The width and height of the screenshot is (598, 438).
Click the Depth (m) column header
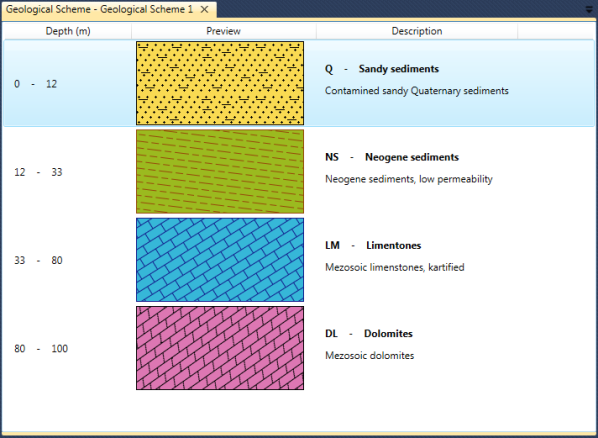[68, 31]
